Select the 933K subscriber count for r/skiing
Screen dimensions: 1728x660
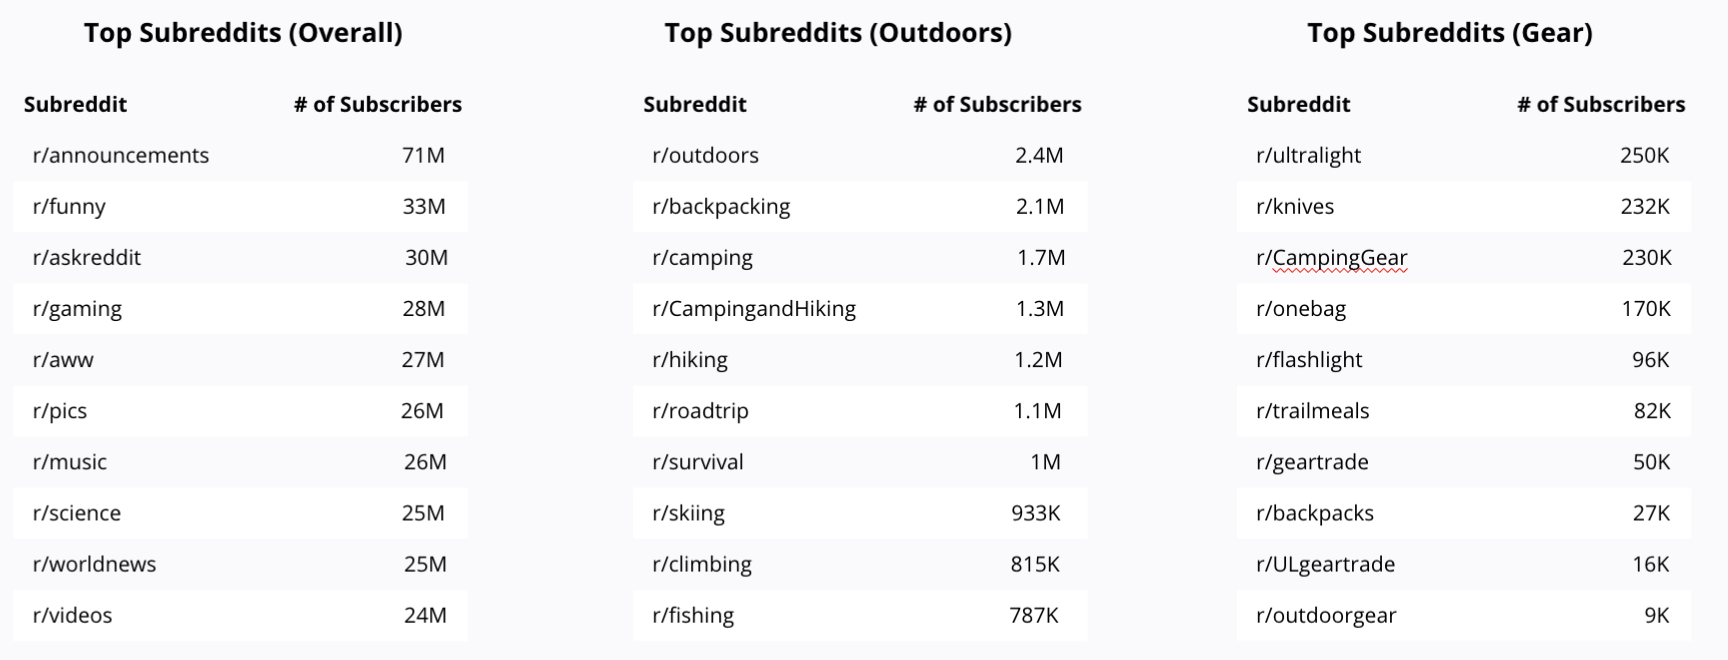coord(1035,513)
